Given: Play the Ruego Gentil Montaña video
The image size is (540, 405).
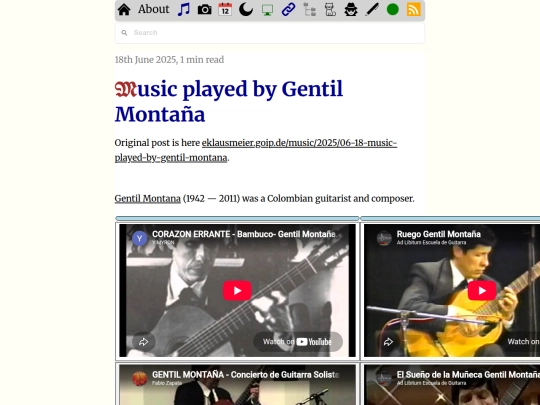Looking at the screenshot, I should [x=482, y=291].
